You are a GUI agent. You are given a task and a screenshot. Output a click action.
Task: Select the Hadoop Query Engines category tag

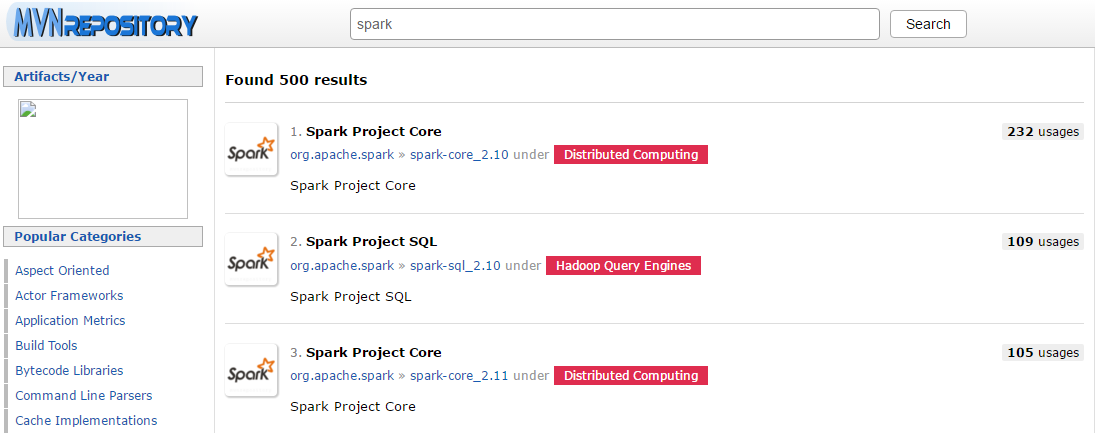(x=623, y=265)
